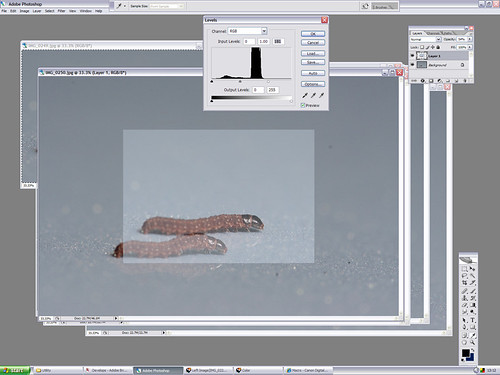Select the Blur tool
Image resolution: width=500 pixels, height=375 pixels.
464,312
